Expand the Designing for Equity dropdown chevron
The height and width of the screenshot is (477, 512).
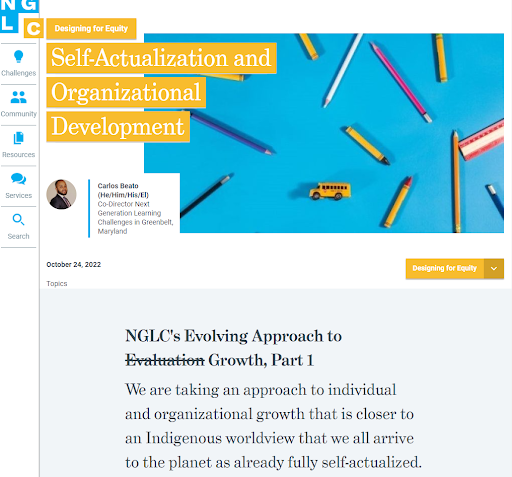[494, 268]
